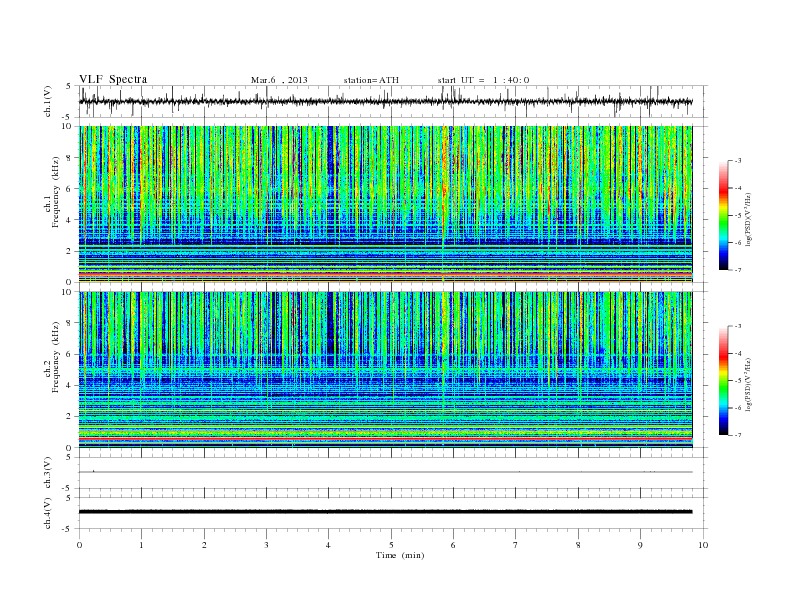Image resolution: width=792 pixels, height=612 pixels.
Task: Click time axis tick label "9"
Action: 640,545
